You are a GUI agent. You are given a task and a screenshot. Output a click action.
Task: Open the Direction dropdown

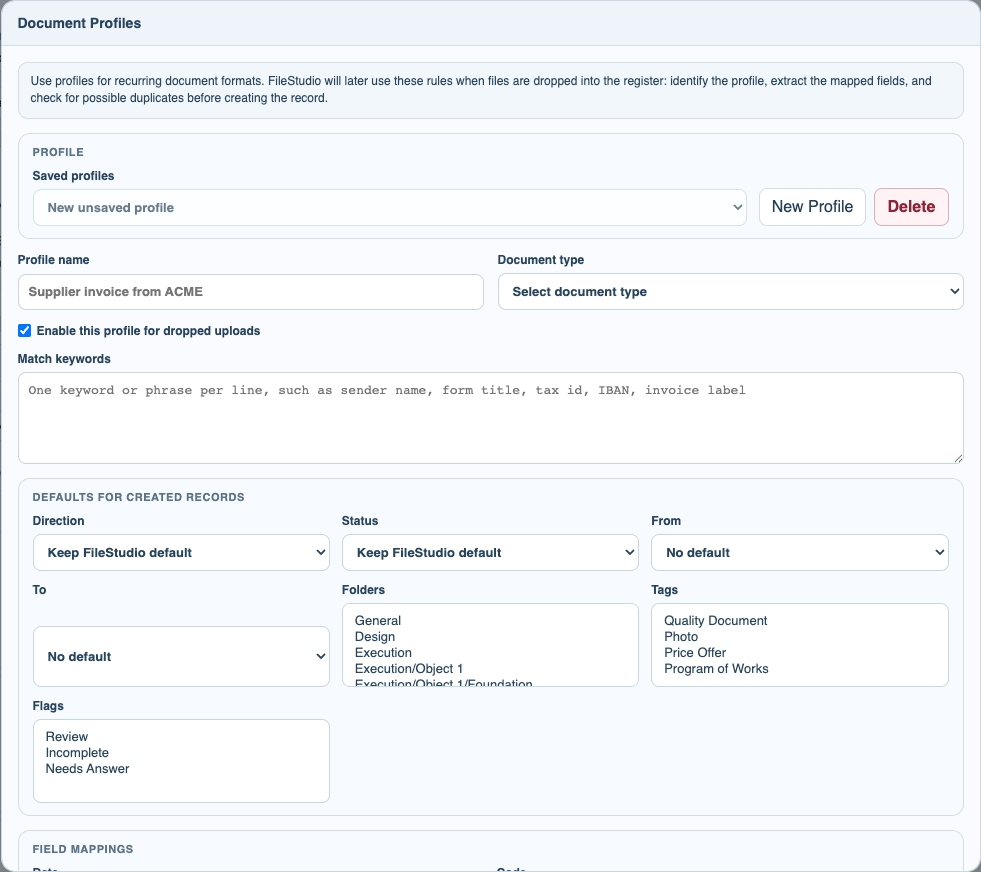click(x=181, y=552)
